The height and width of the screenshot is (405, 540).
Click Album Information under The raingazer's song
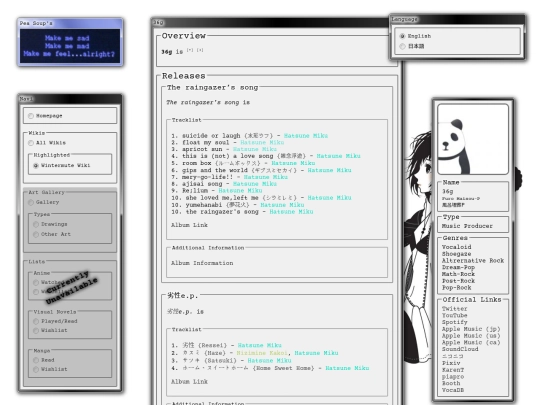click(x=202, y=263)
